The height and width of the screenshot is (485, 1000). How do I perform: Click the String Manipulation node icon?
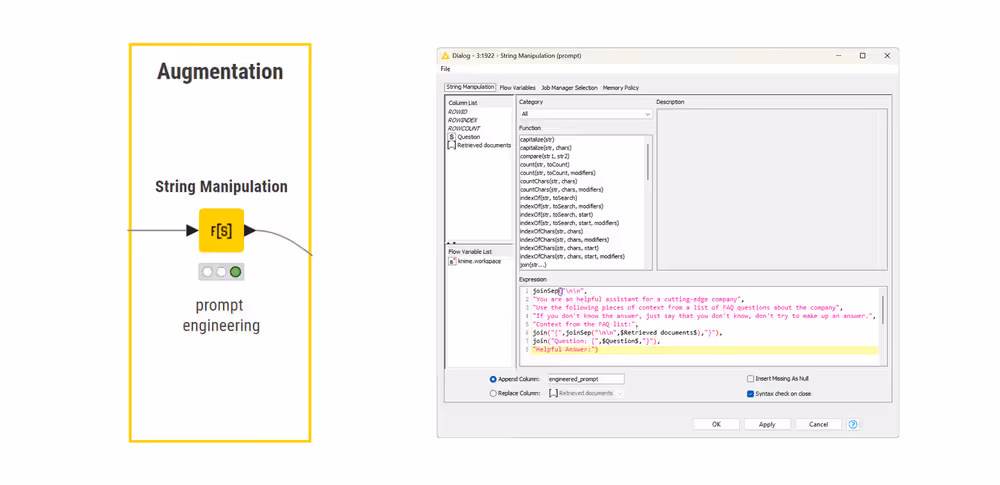click(221, 231)
